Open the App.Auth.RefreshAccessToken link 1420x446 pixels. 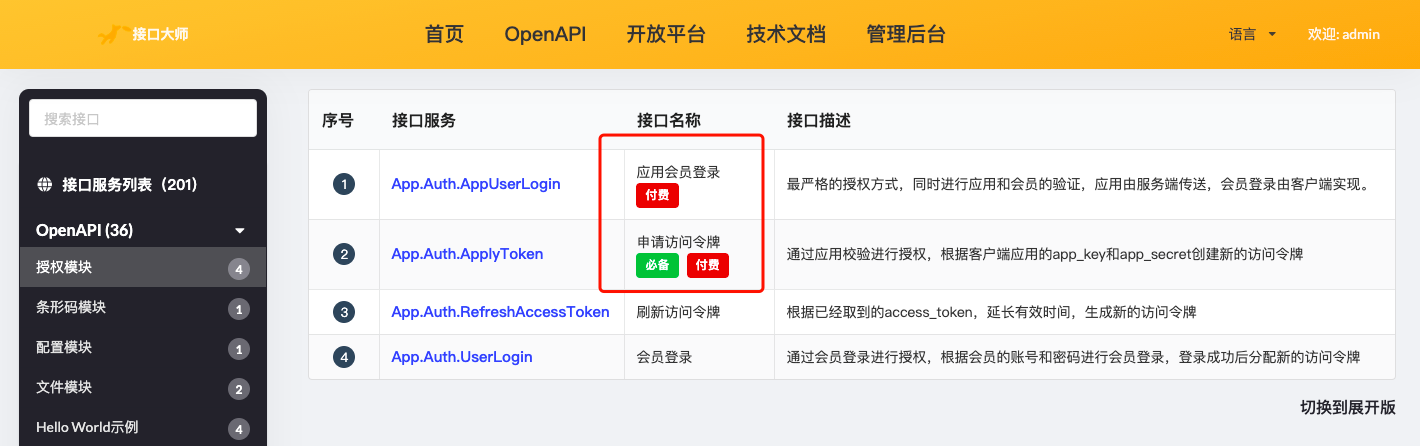click(x=500, y=312)
